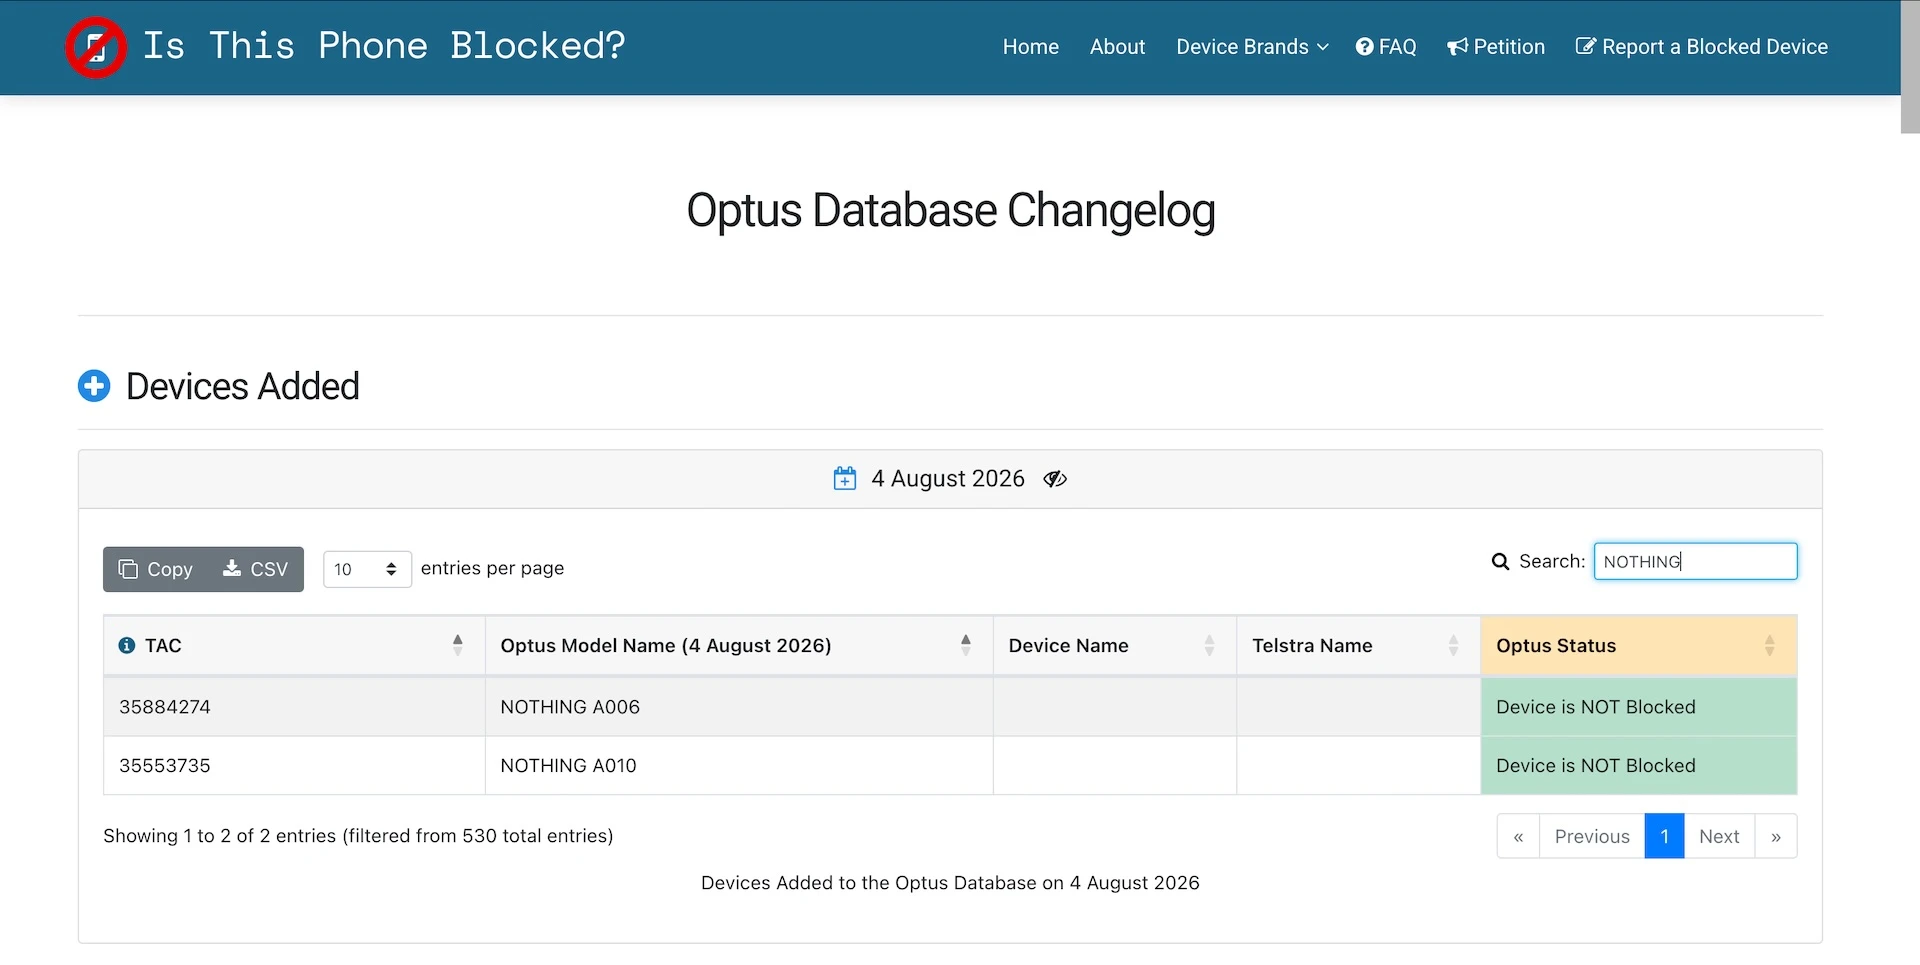Sort by Optus Model Name column

pyautogui.click(x=739, y=646)
